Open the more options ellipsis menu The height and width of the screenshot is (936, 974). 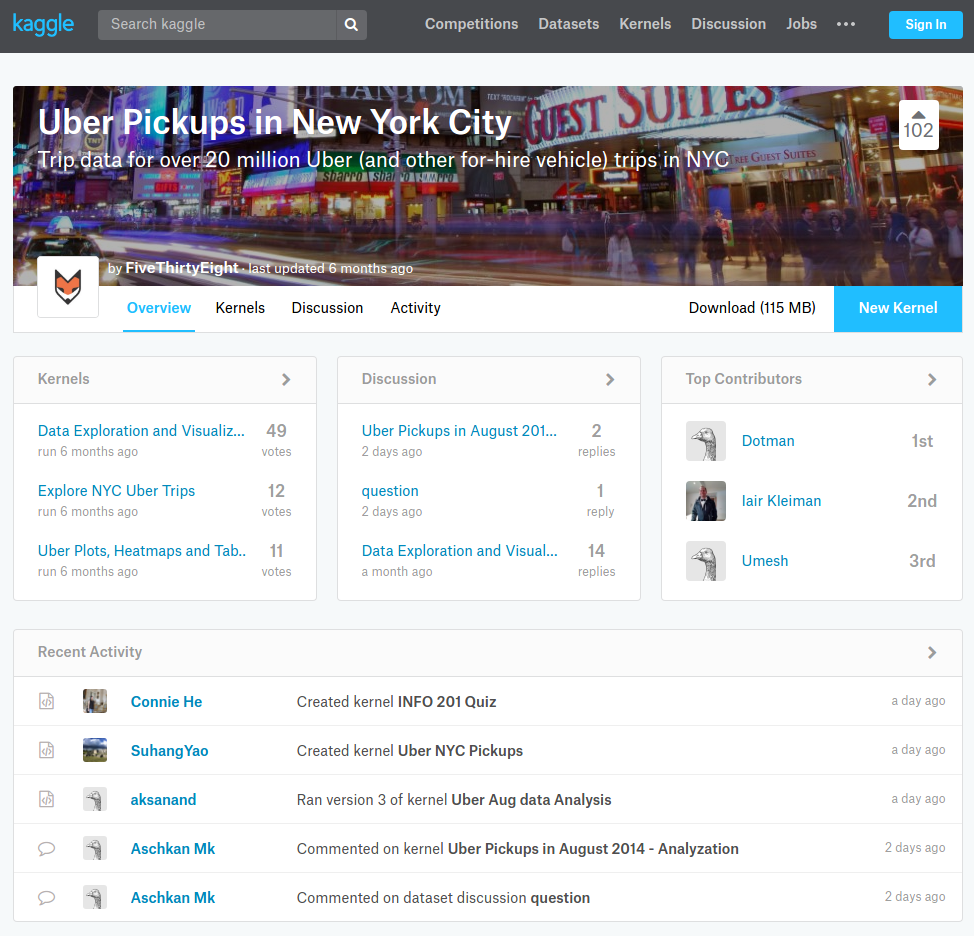click(845, 24)
